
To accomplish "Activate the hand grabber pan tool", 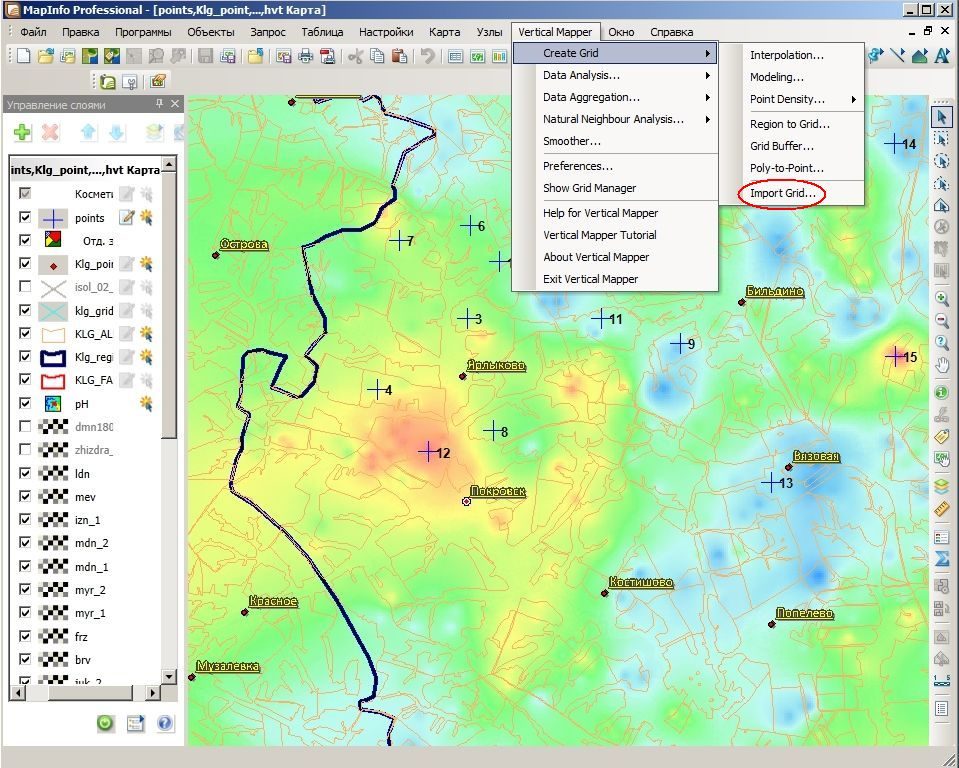I will click(x=942, y=365).
